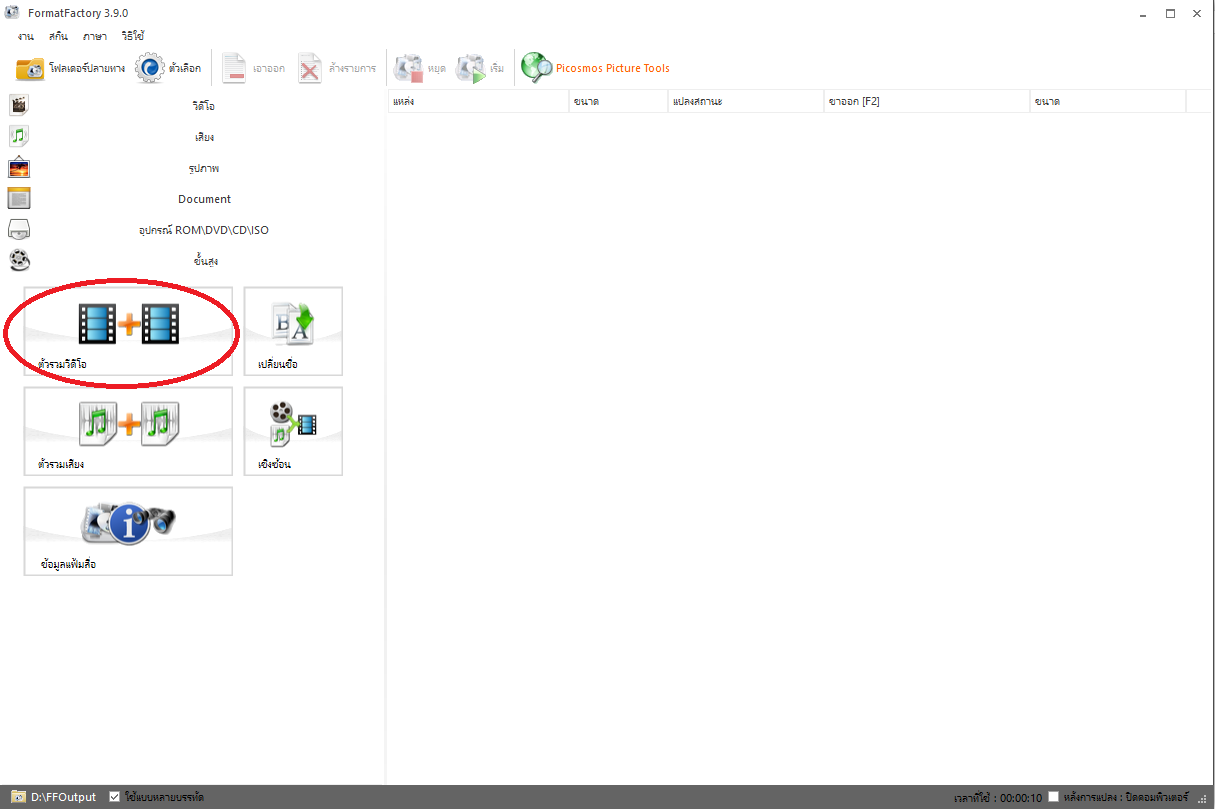Click the Rename B-to-A icon
Screen dimensions: 1215x809
(x=293, y=324)
